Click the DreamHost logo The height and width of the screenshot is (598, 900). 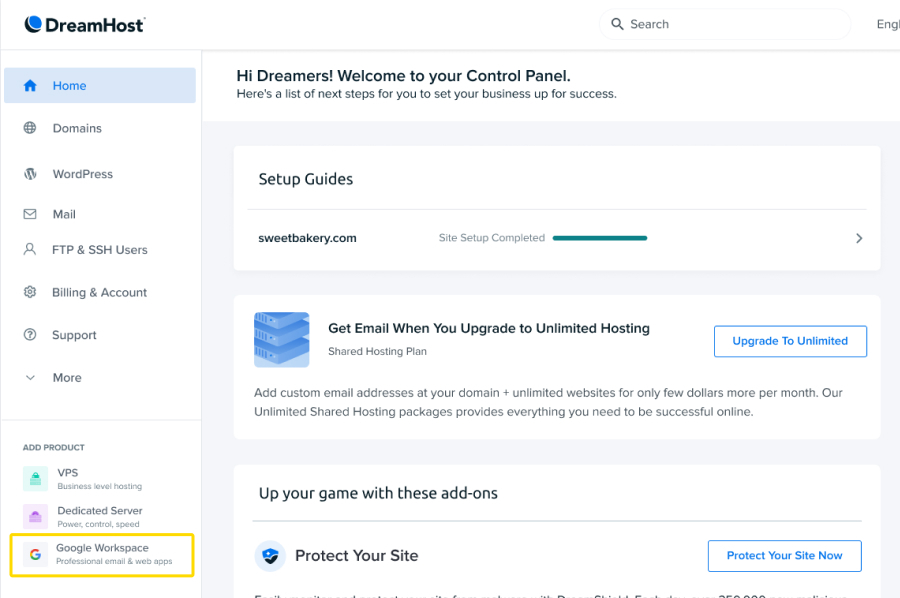point(84,24)
